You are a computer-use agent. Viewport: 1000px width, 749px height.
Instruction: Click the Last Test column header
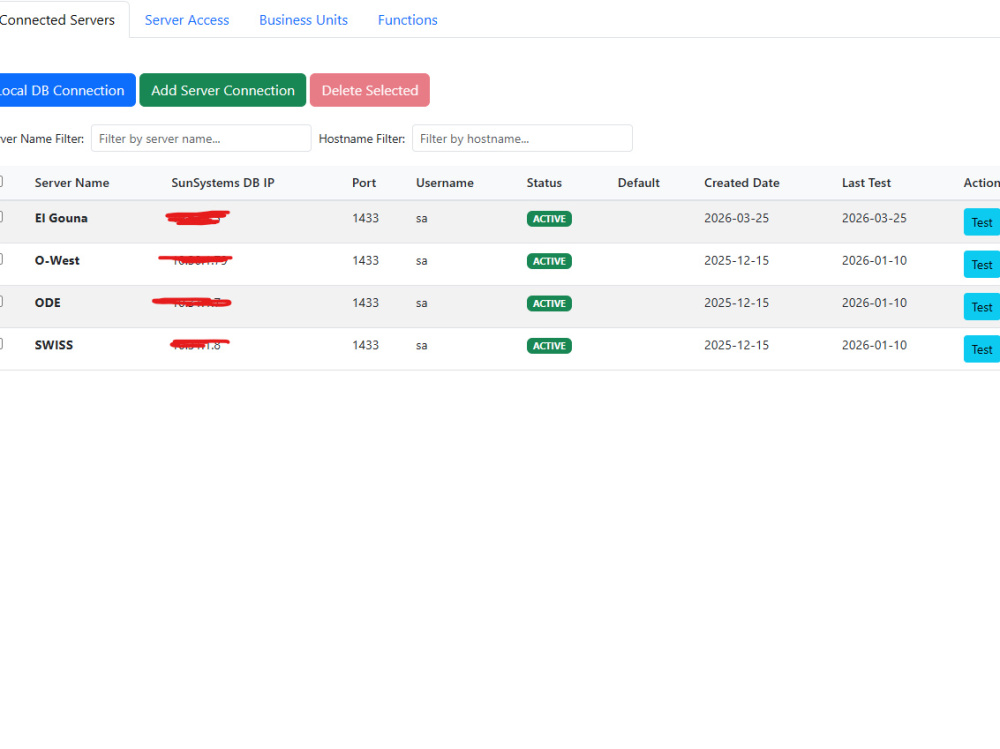tap(866, 182)
